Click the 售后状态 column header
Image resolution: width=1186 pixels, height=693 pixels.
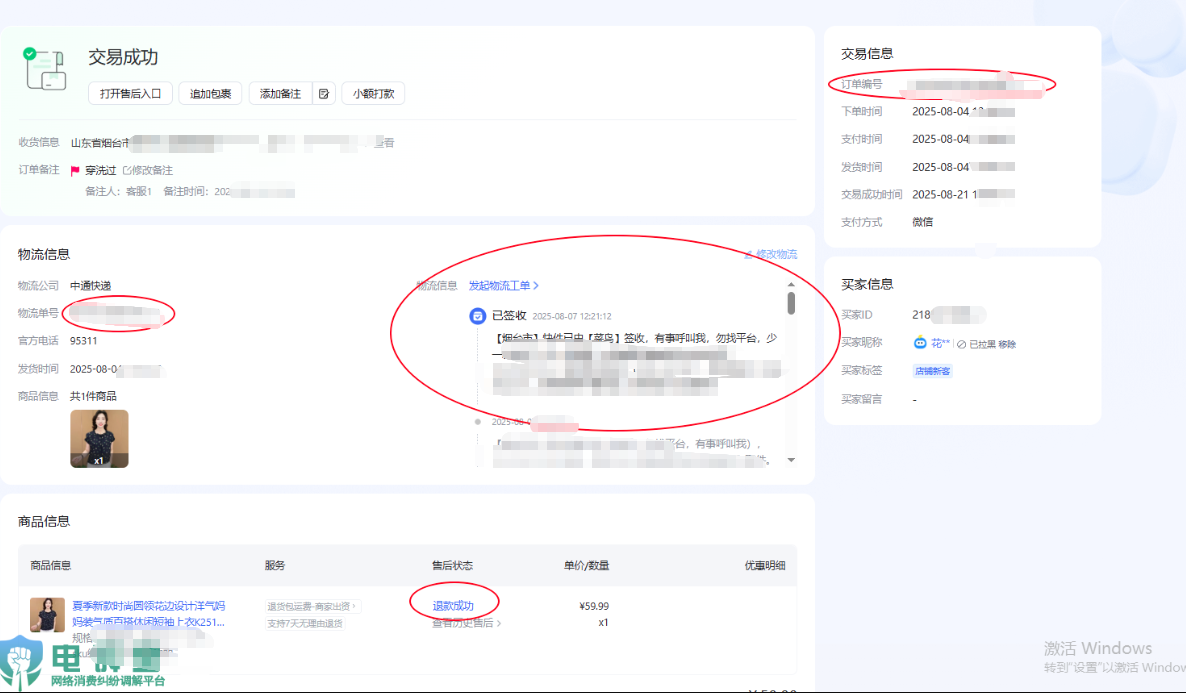452,565
